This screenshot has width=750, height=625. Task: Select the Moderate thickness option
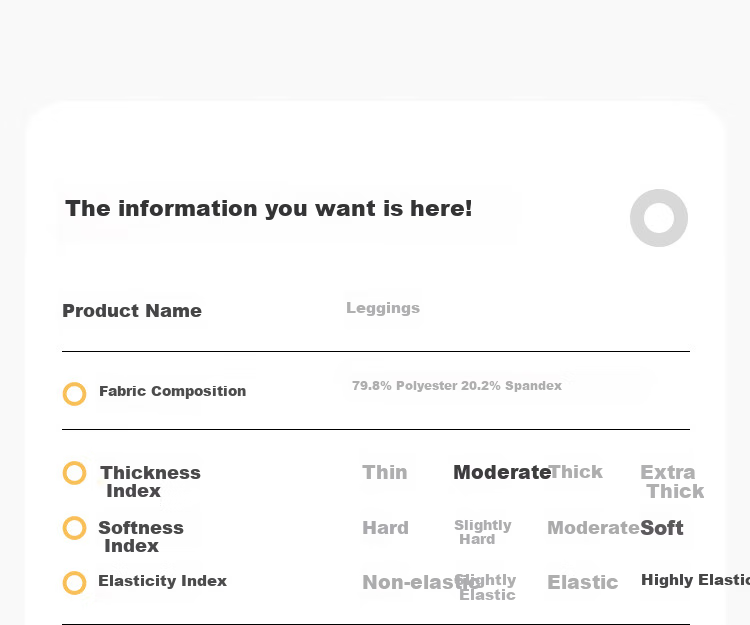click(x=502, y=472)
